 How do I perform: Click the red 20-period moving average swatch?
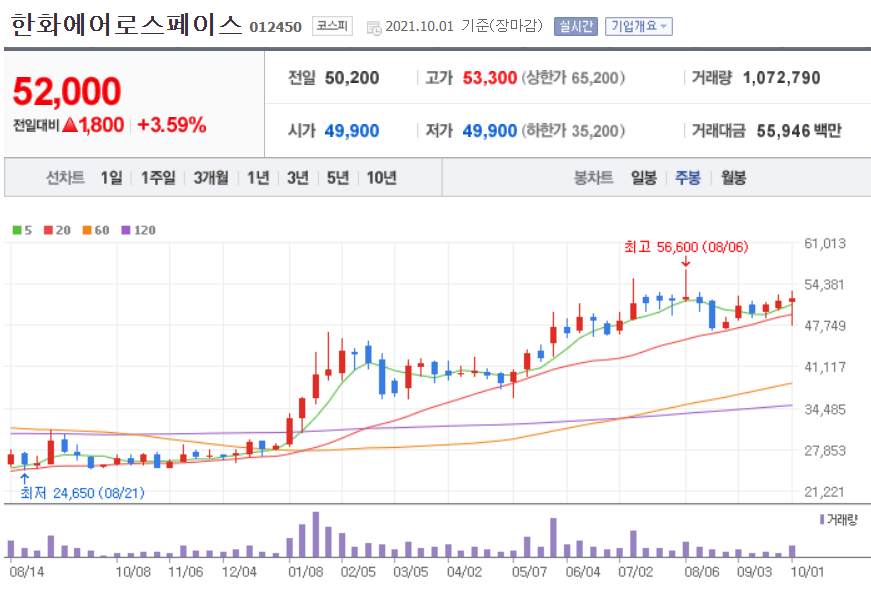point(48,230)
